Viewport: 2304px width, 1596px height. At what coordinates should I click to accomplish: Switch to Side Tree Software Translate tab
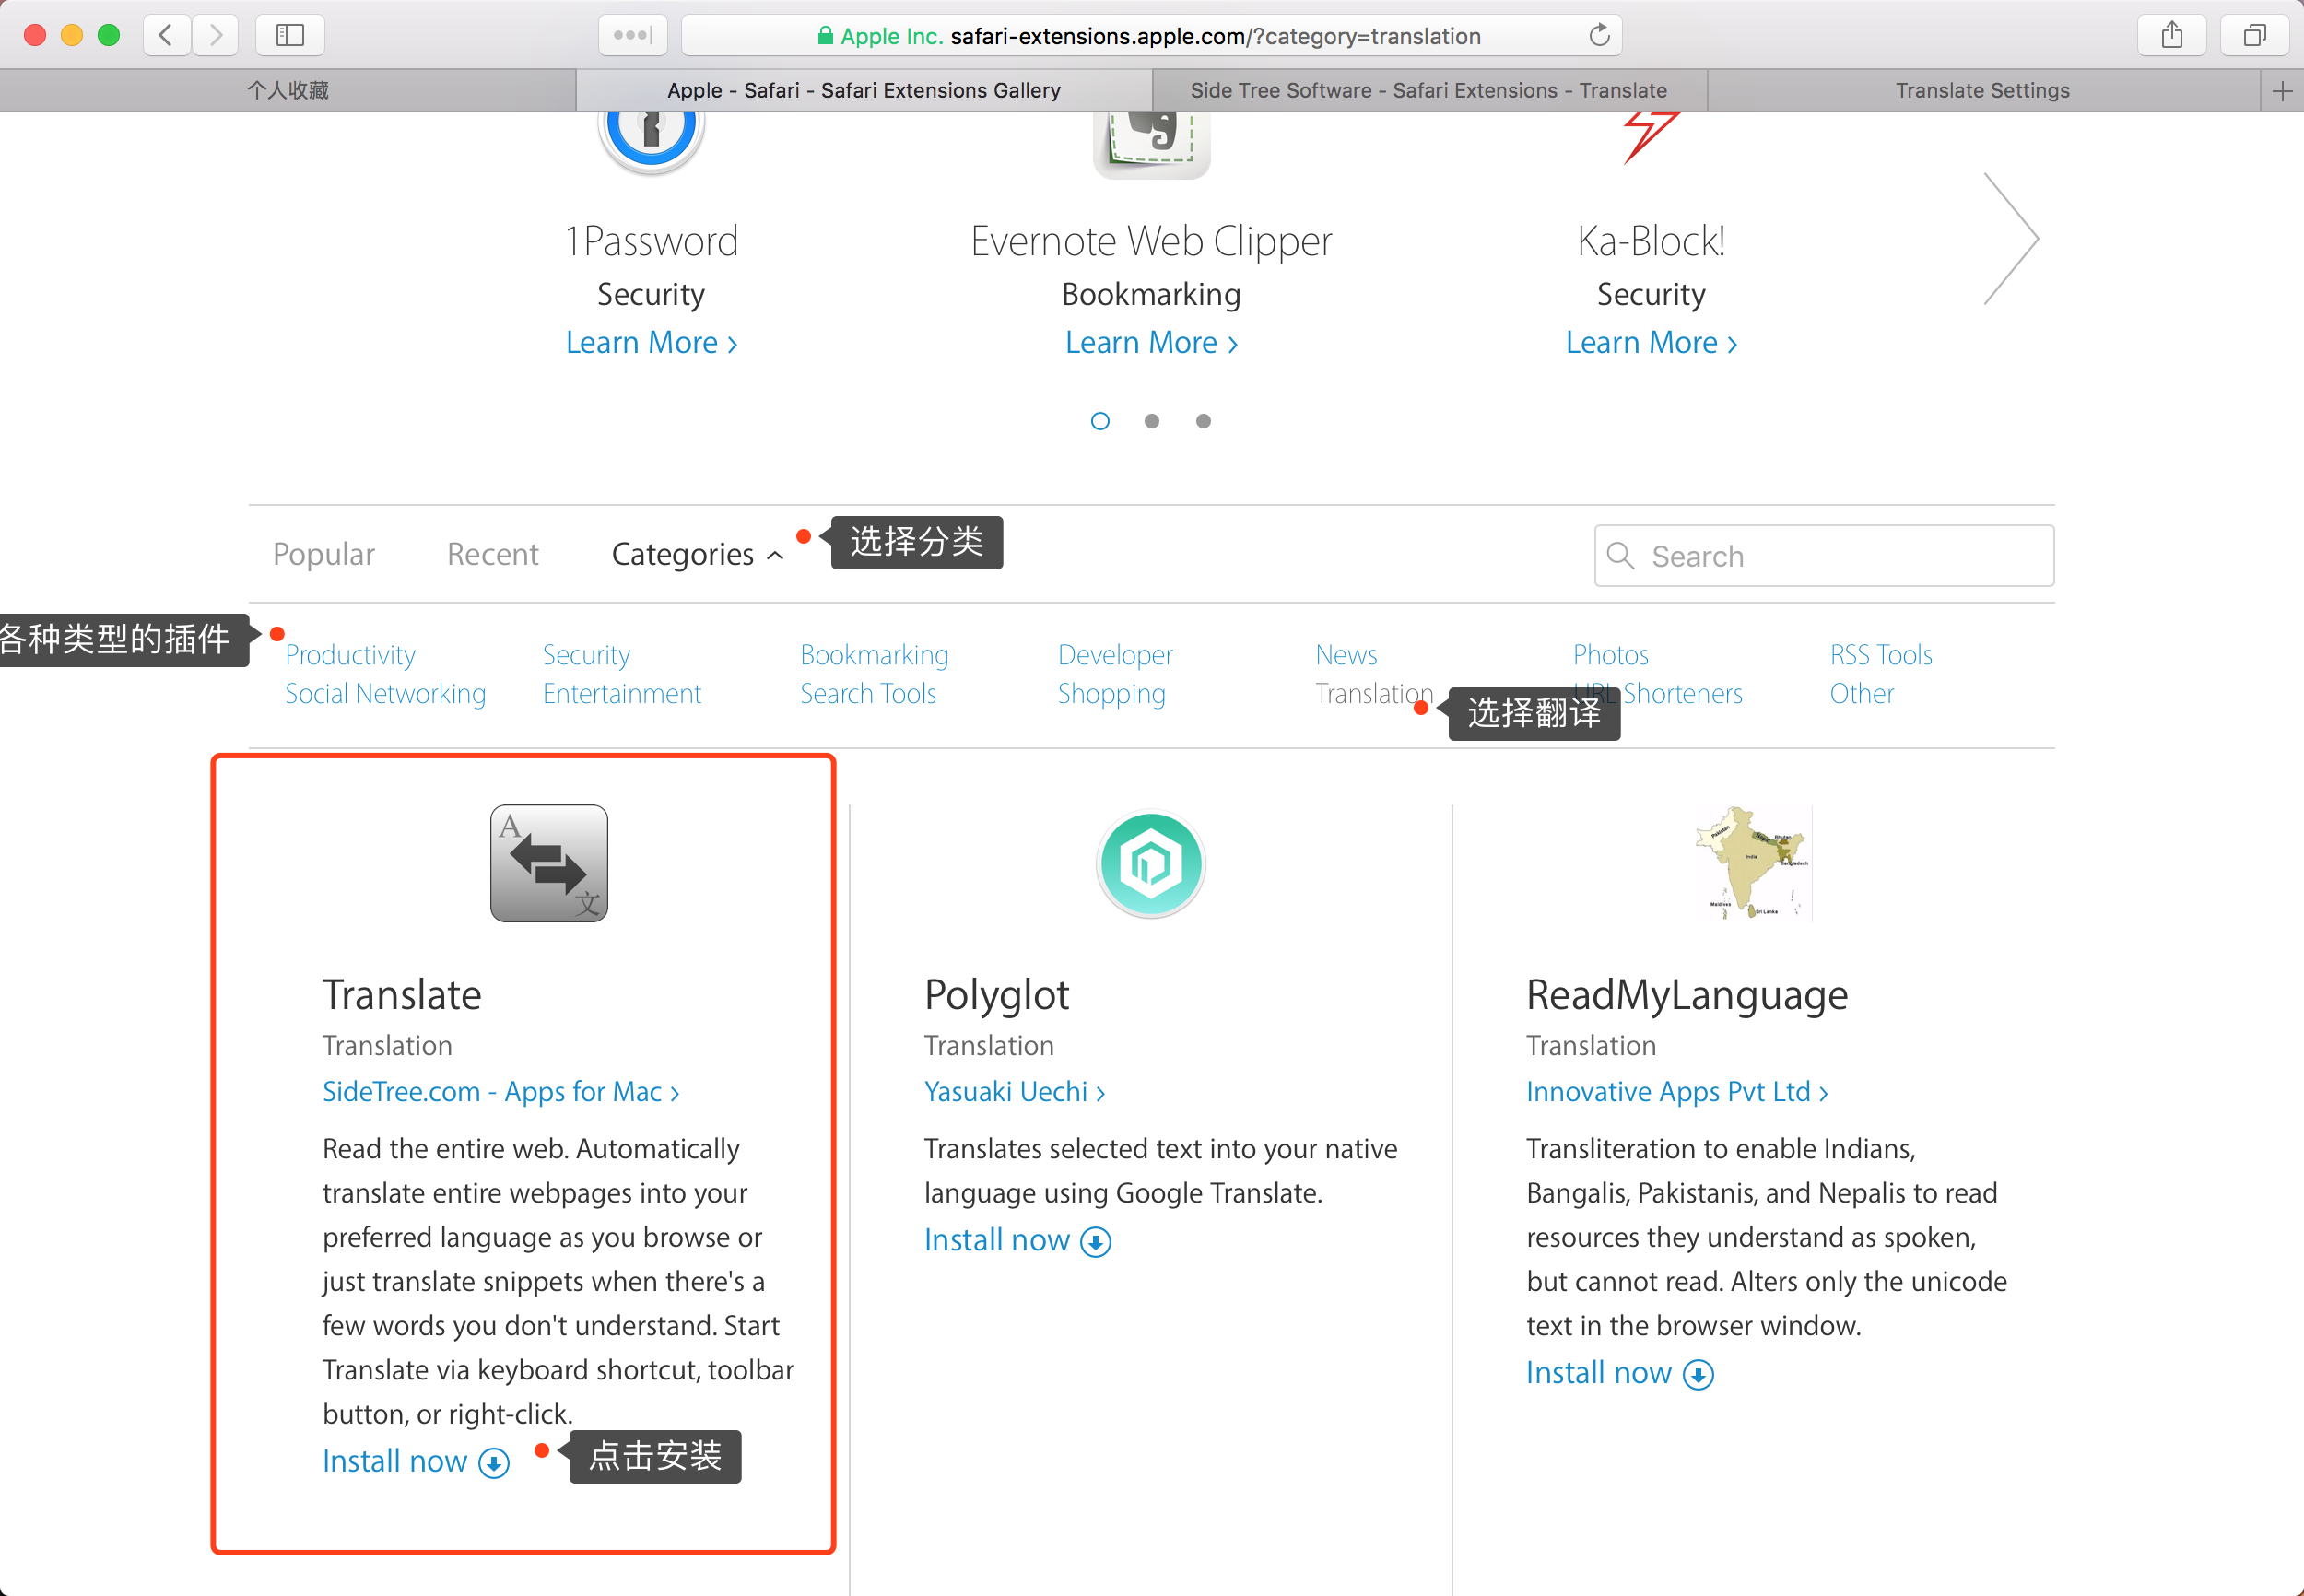[x=1429, y=91]
